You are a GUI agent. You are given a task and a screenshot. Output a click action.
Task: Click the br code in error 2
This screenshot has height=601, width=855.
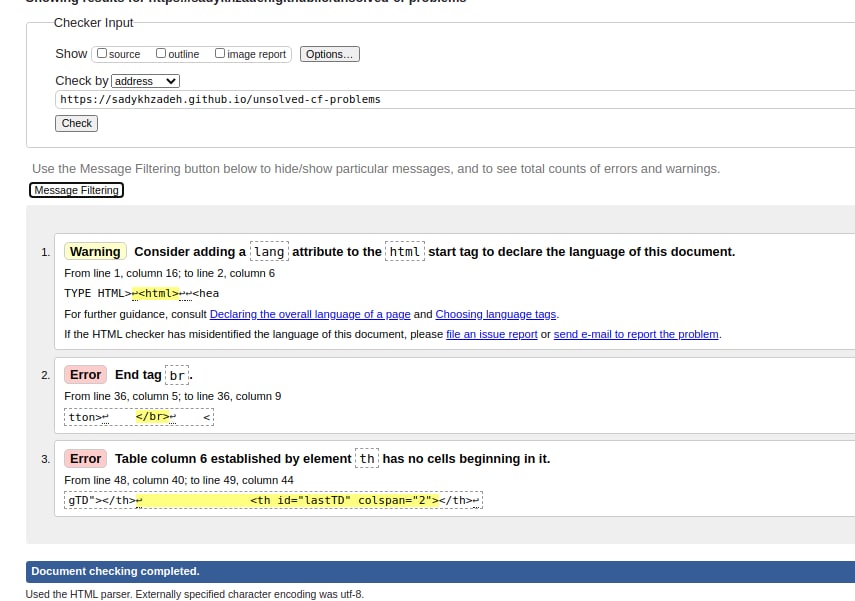pos(177,375)
